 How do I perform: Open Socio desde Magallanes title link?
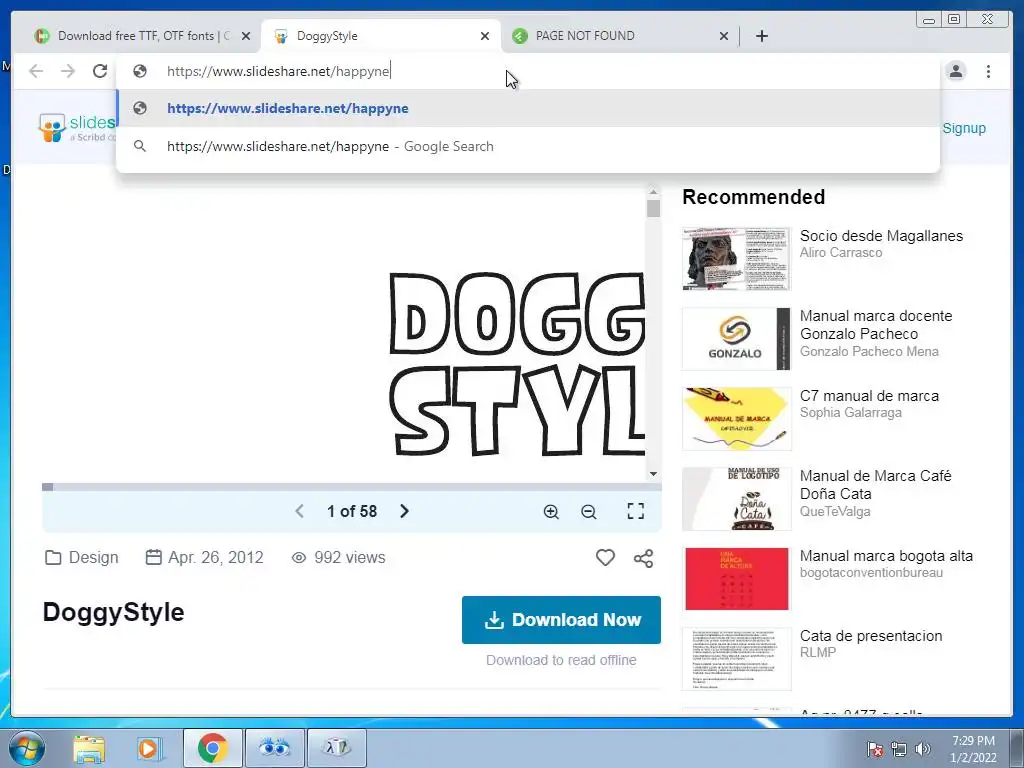point(881,236)
